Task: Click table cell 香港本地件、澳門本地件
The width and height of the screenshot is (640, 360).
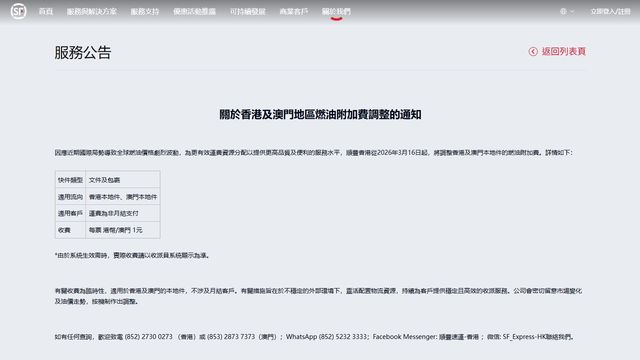Action: 123,197
